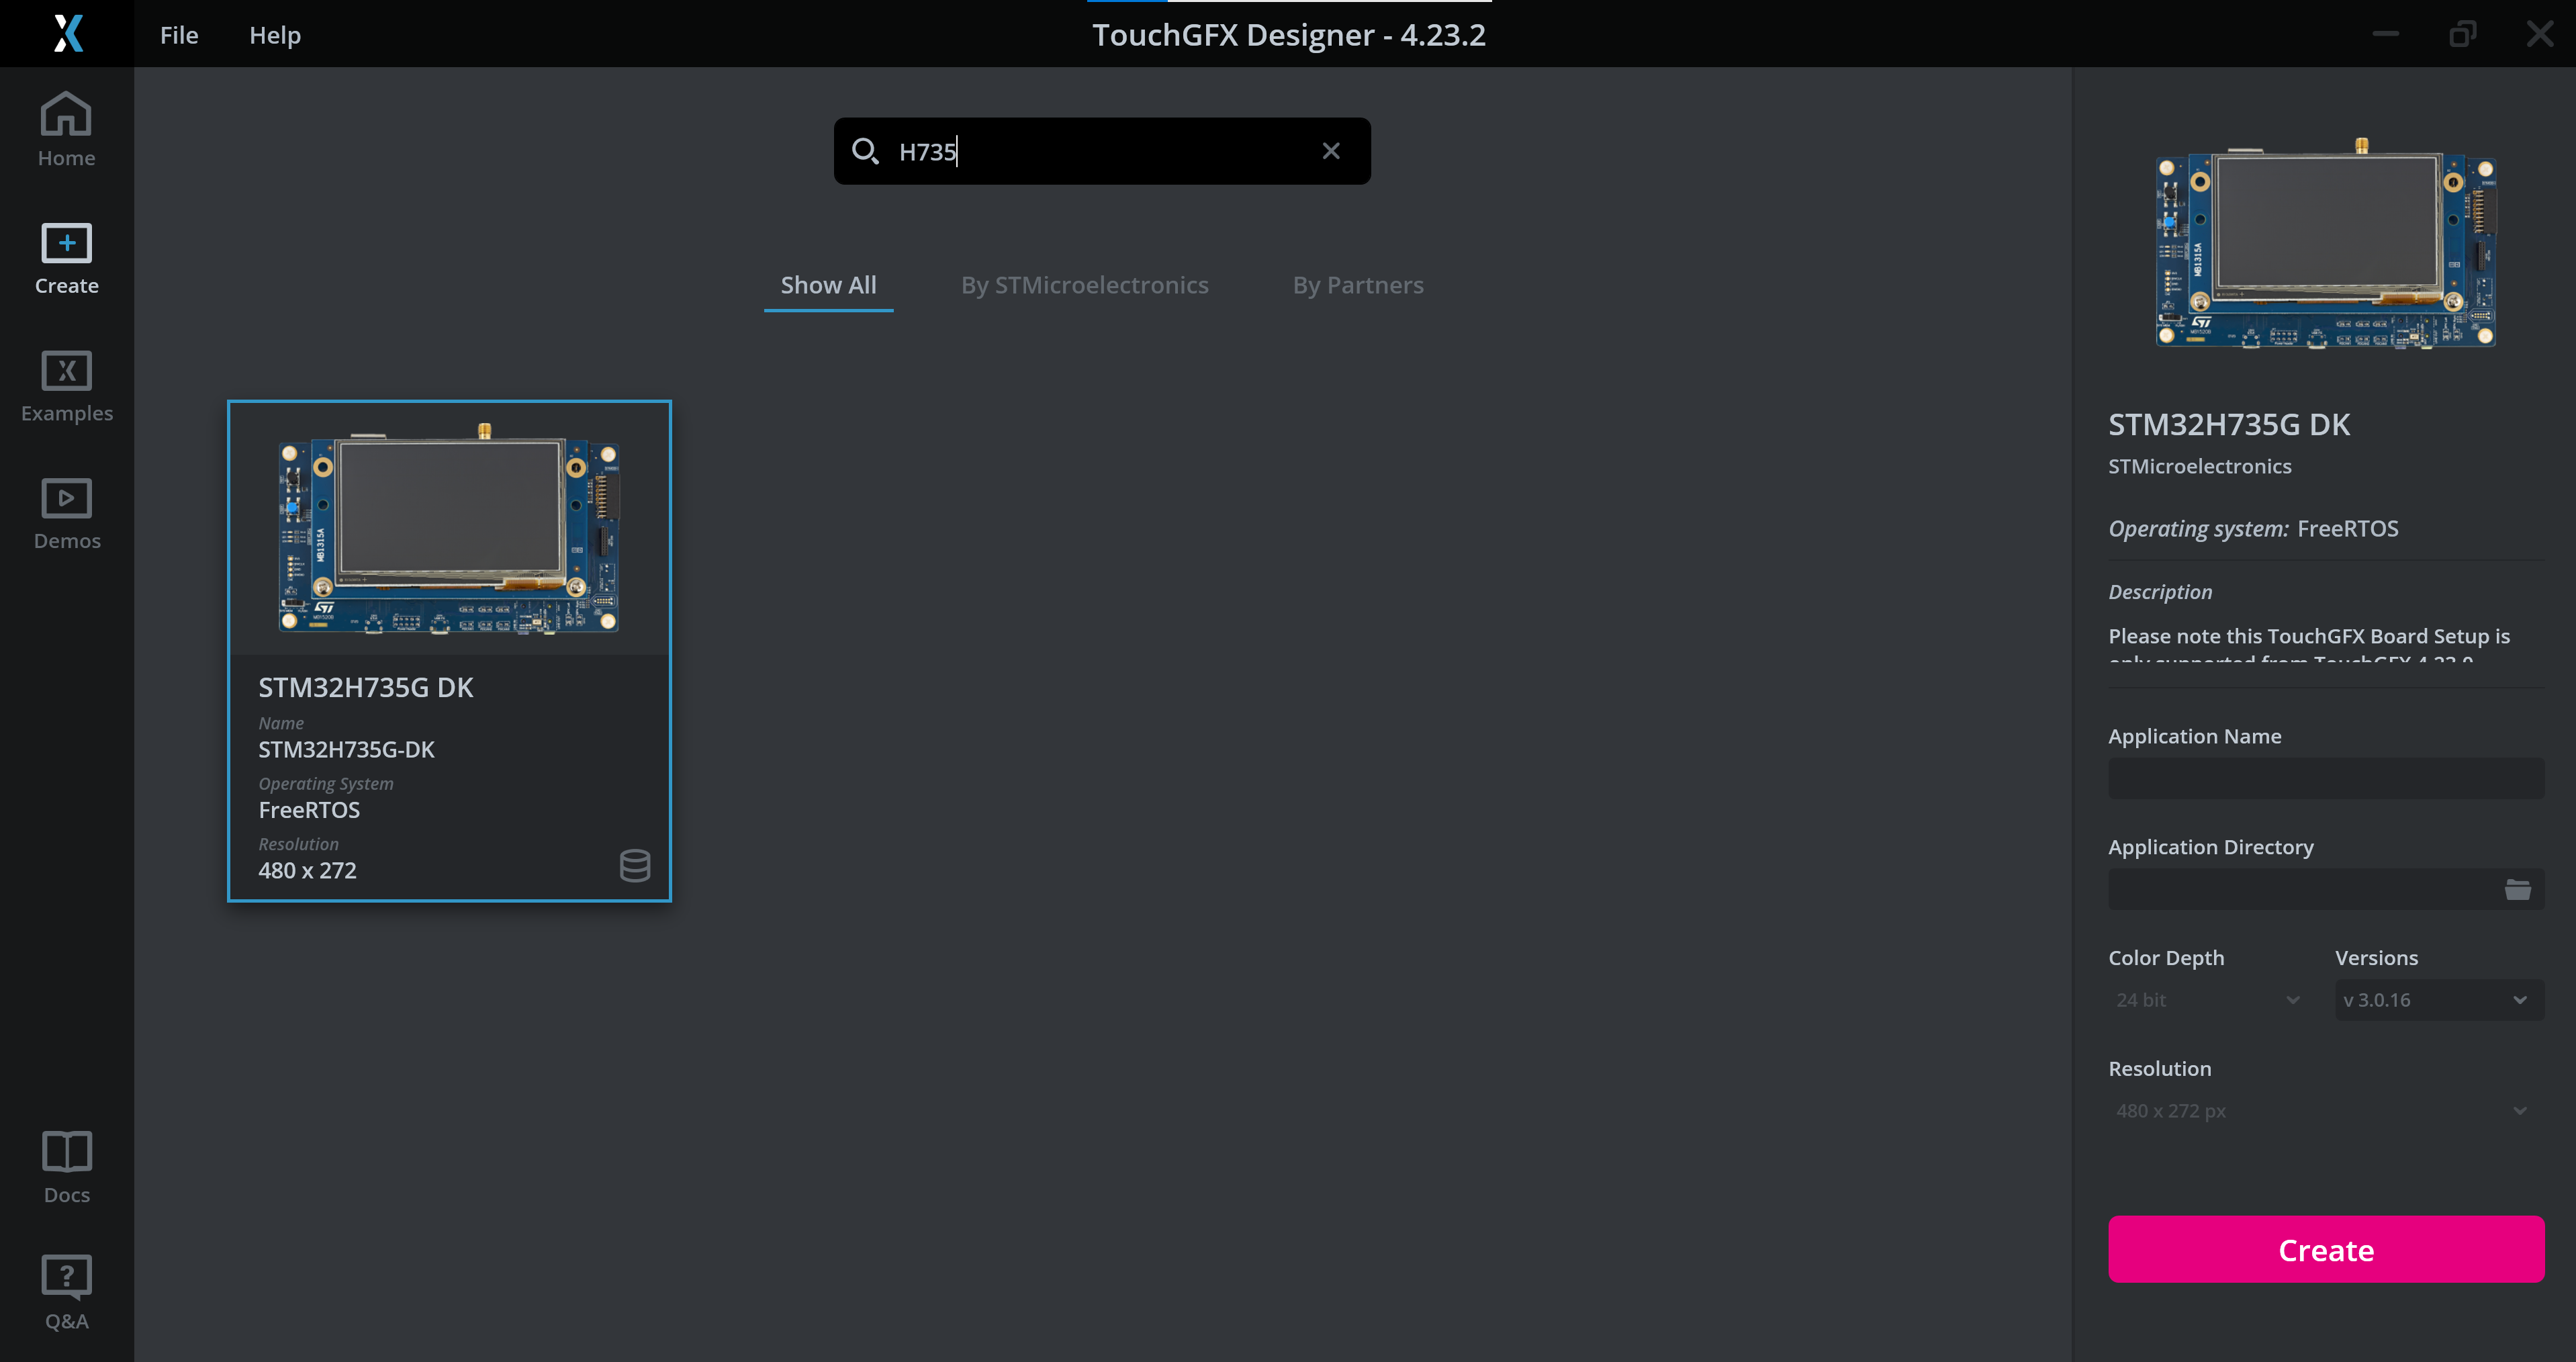Select the STM32H735G DK board card
The height and width of the screenshot is (1362, 2576).
[449, 650]
